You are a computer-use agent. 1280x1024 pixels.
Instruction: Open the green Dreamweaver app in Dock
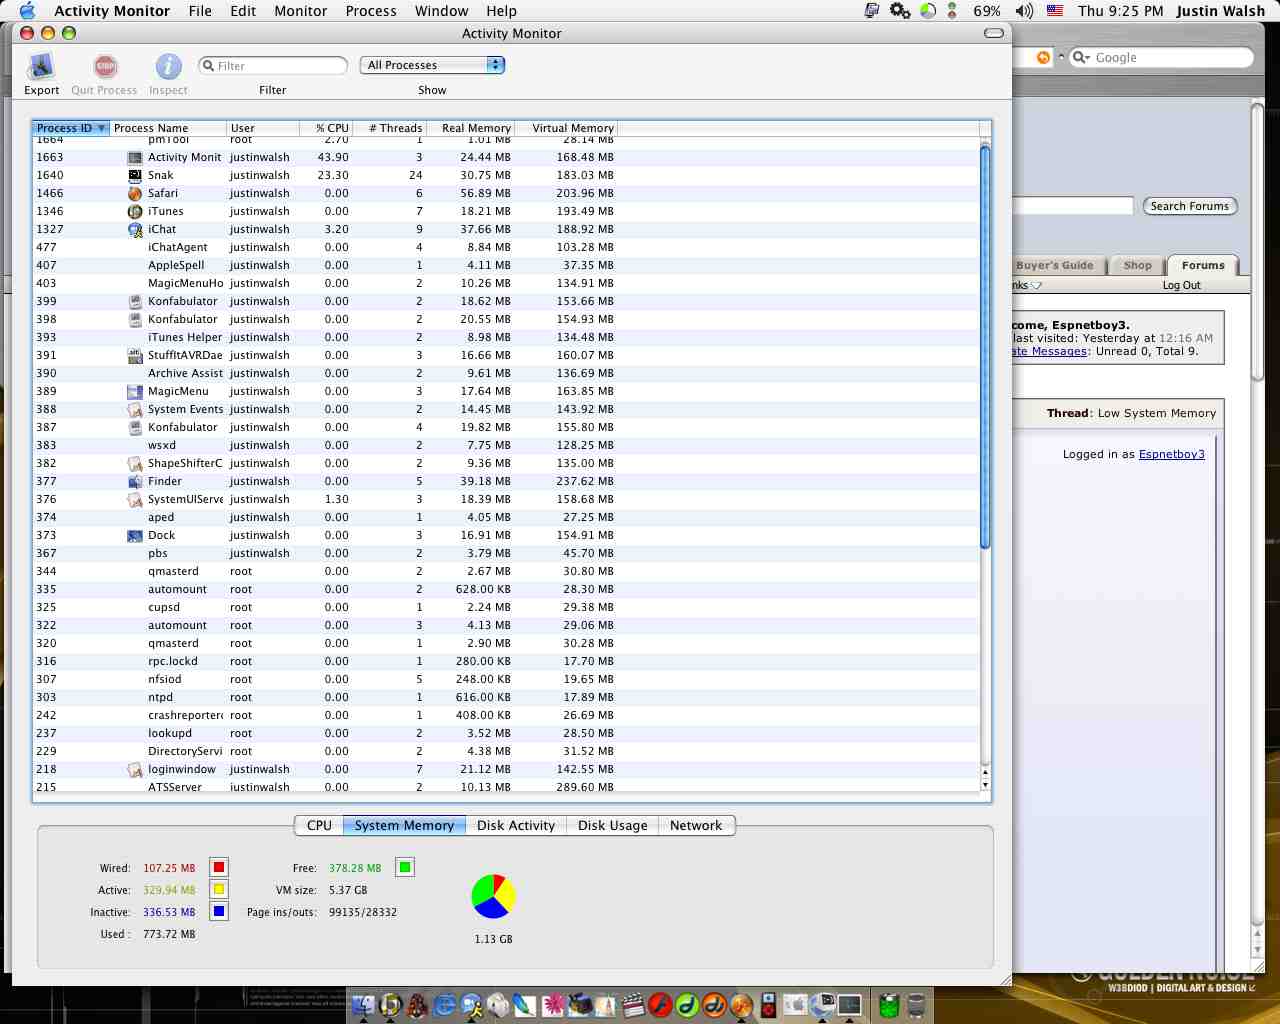point(687,1005)
